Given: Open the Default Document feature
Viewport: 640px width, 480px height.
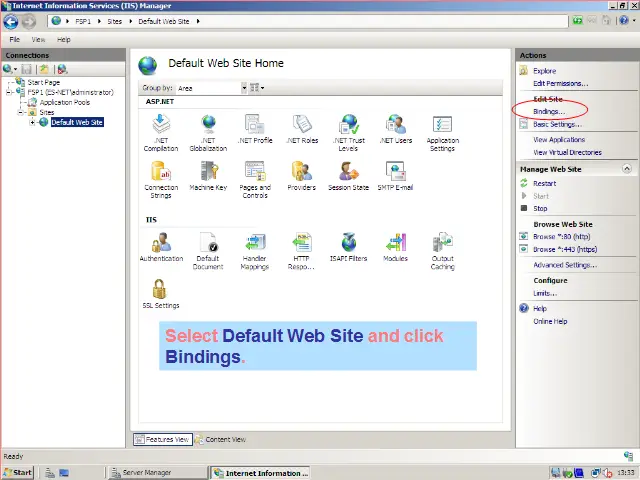Looking at the screenshot, I should [x=208, y=251].
